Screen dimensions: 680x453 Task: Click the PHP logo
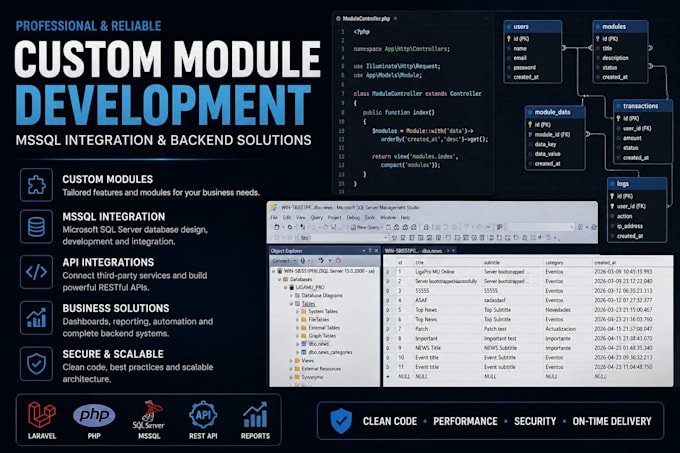point(94,415)
